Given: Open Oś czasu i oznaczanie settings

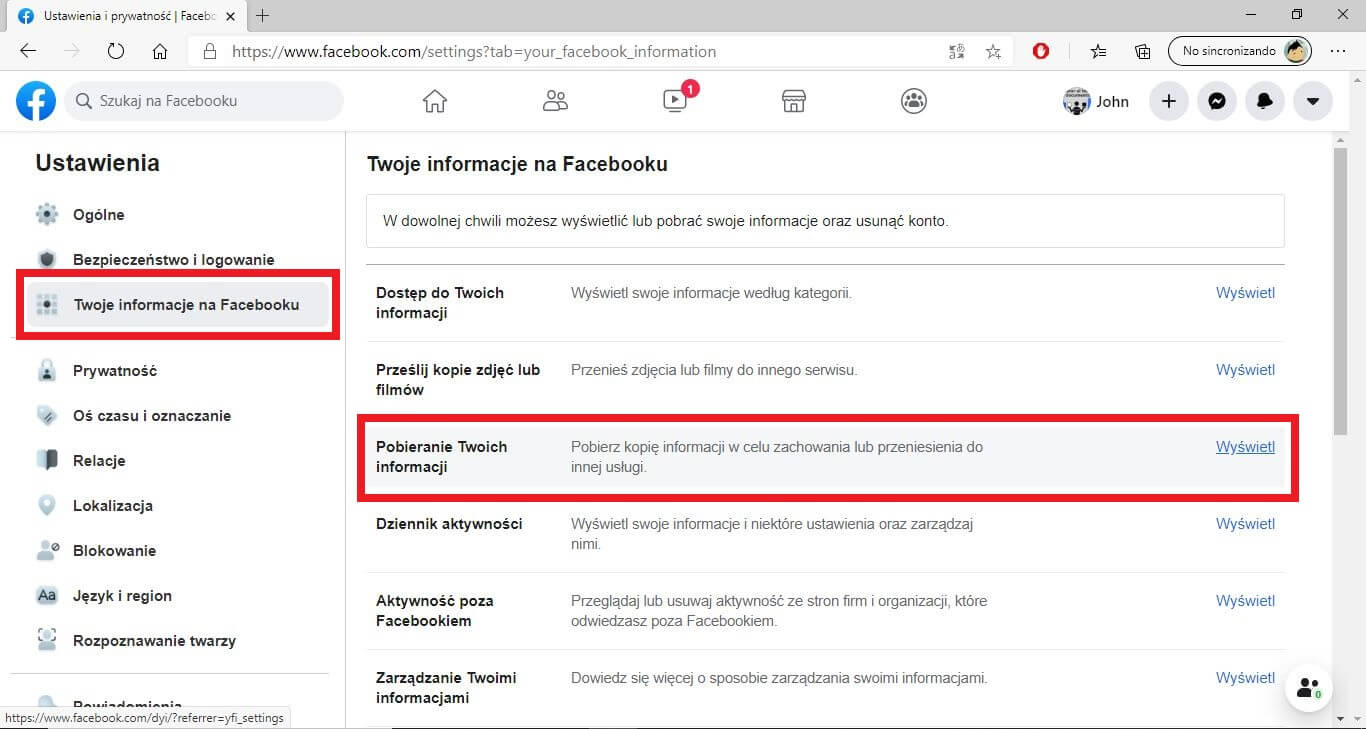Looking at the screenshot, I should pyautogui.click(x=152, y=416).
